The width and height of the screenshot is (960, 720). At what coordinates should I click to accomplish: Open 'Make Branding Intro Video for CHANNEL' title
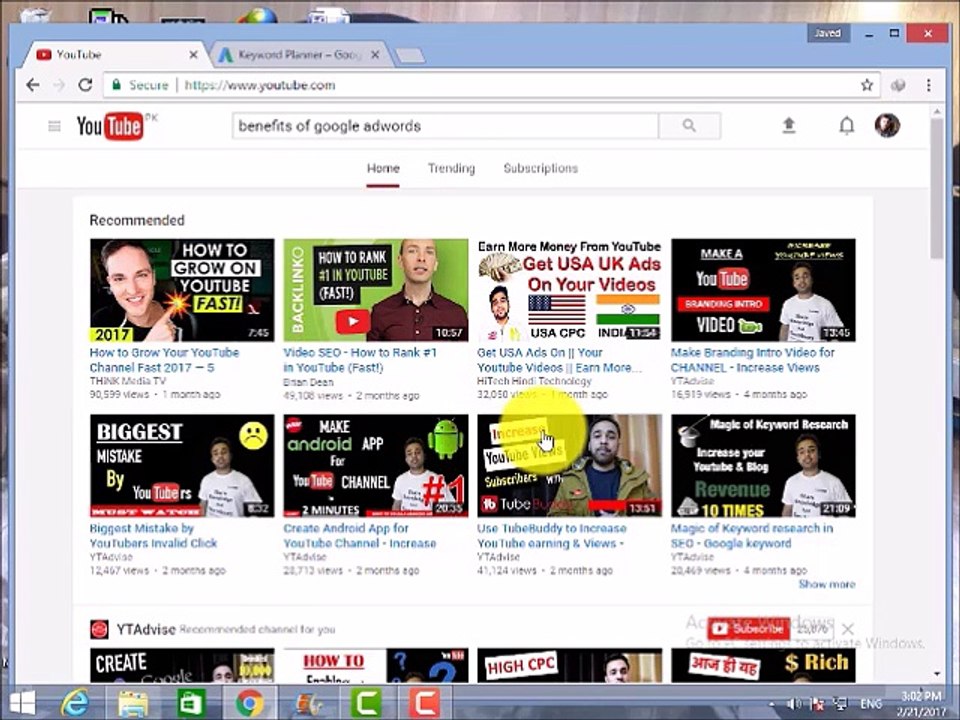coord(752,360)
